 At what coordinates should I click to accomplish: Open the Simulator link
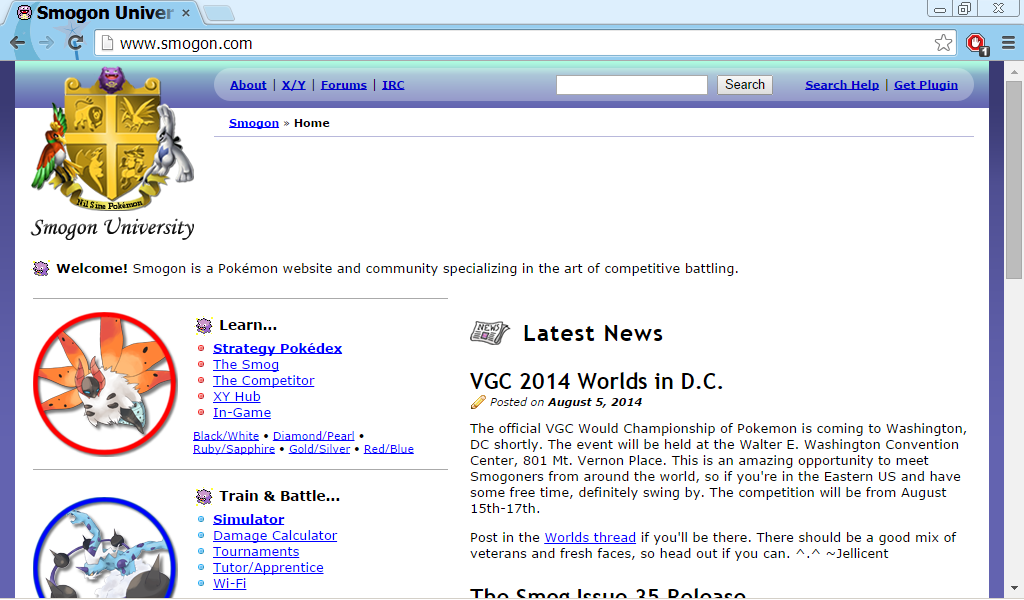pyautogui.click(x=249, y=519)
